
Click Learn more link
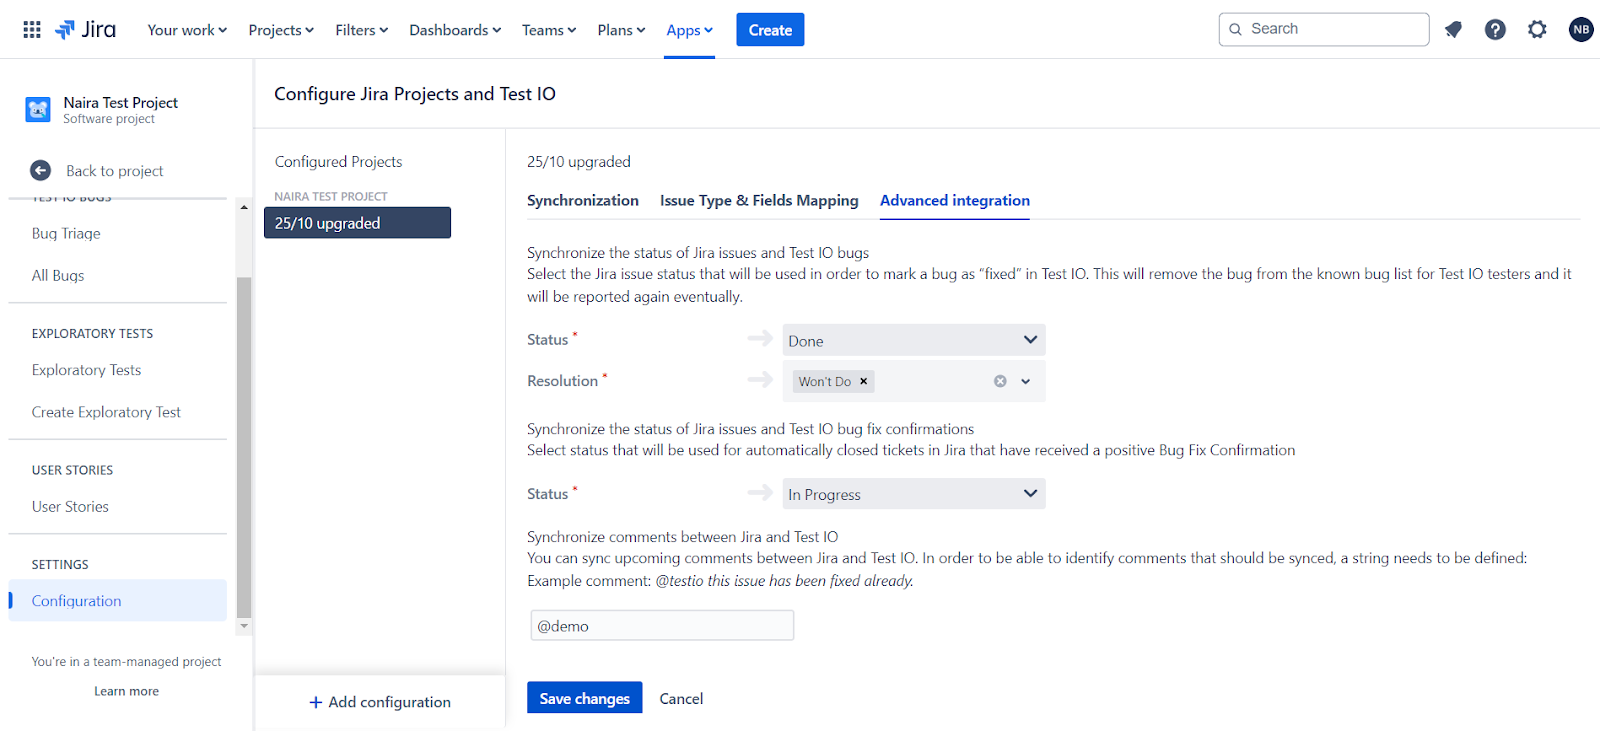click(x=127, y=691)
